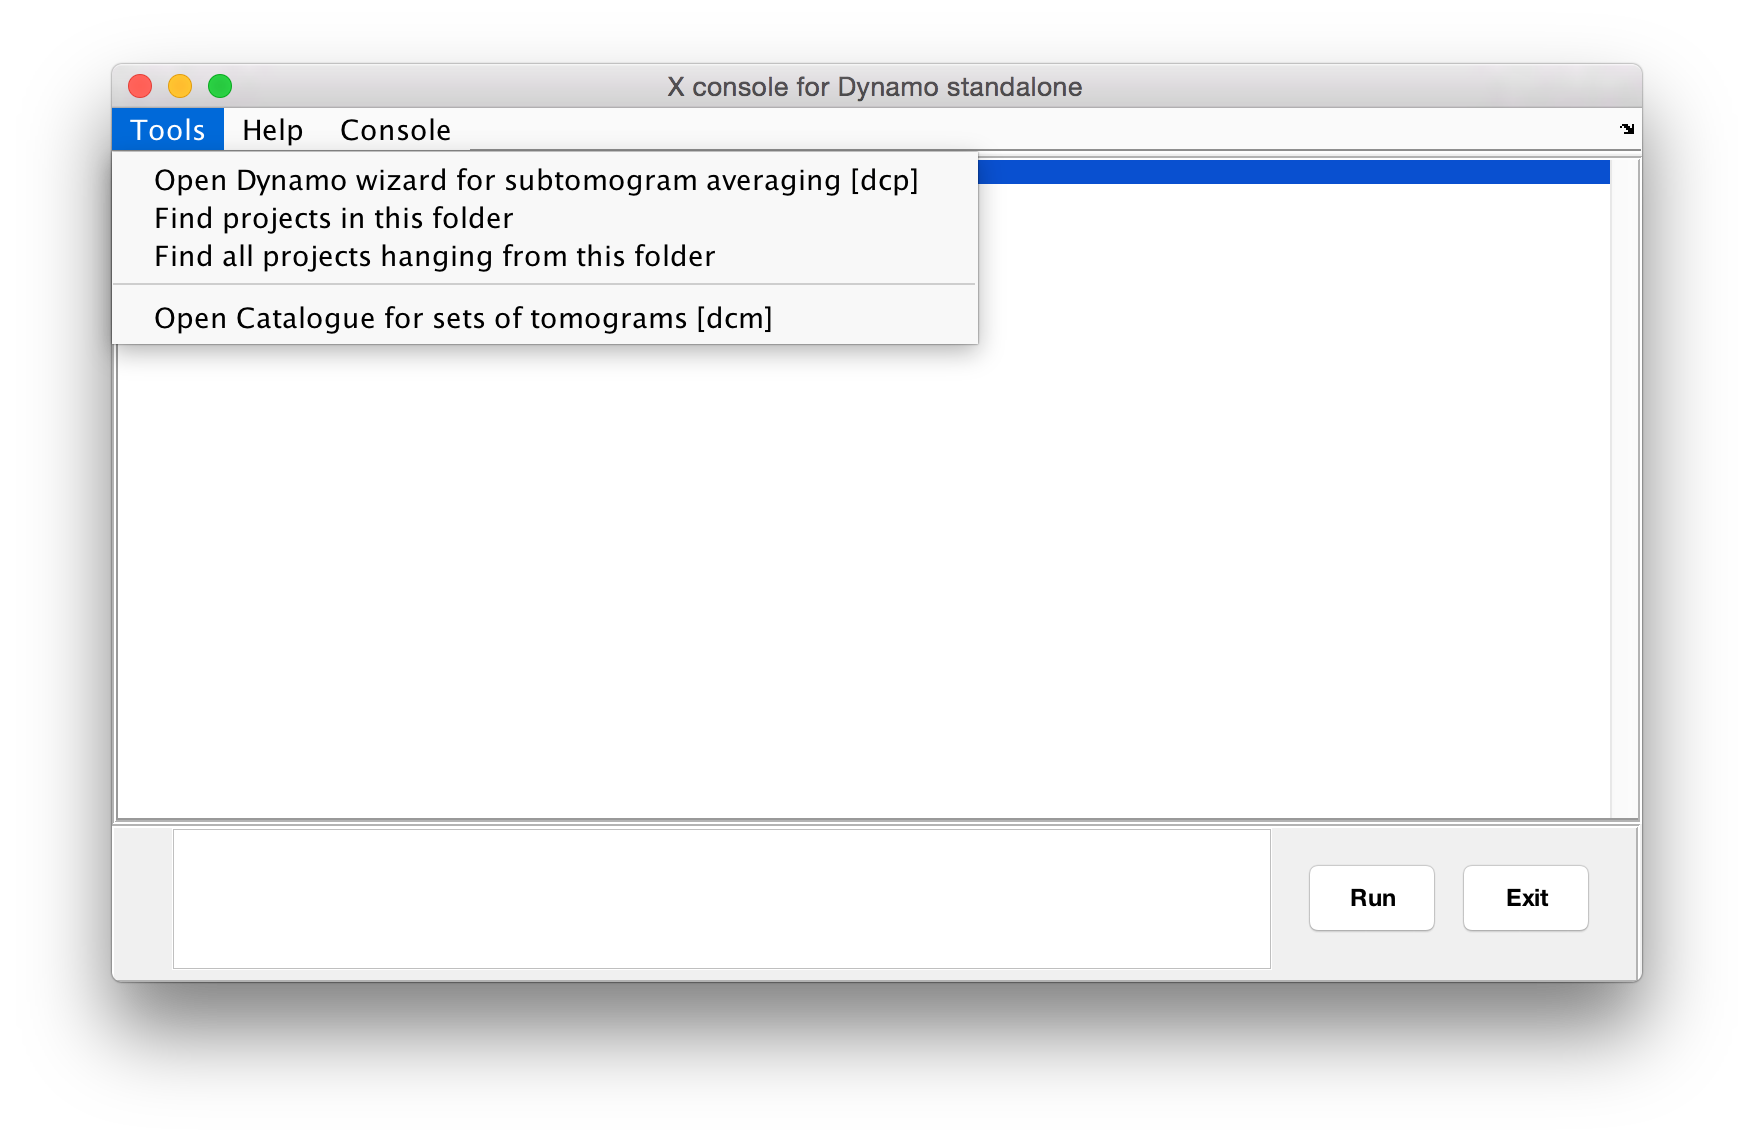
Task: Click the Run button
Action: 1372,898
